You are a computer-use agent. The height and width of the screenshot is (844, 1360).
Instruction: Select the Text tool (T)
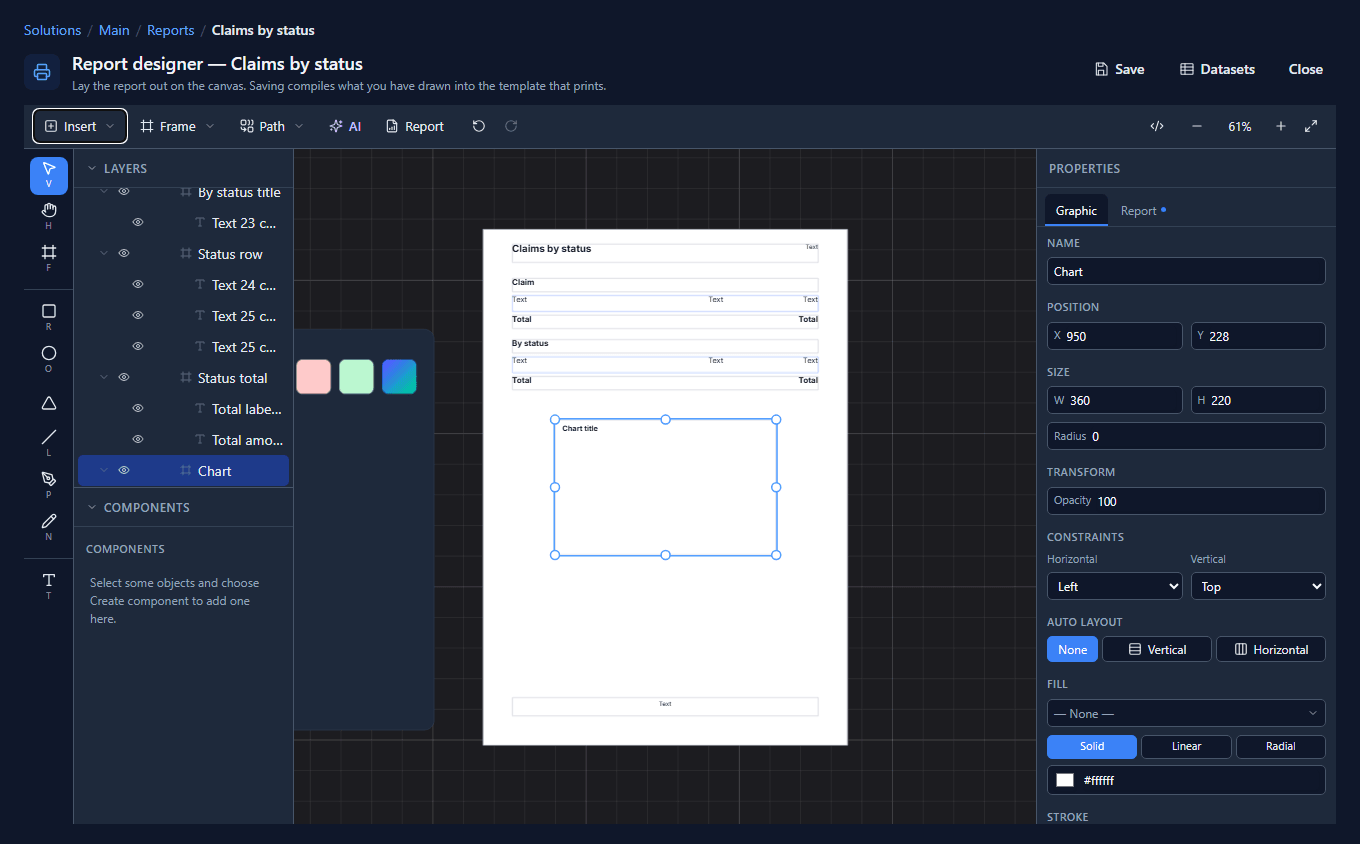[x=49, y=586]
